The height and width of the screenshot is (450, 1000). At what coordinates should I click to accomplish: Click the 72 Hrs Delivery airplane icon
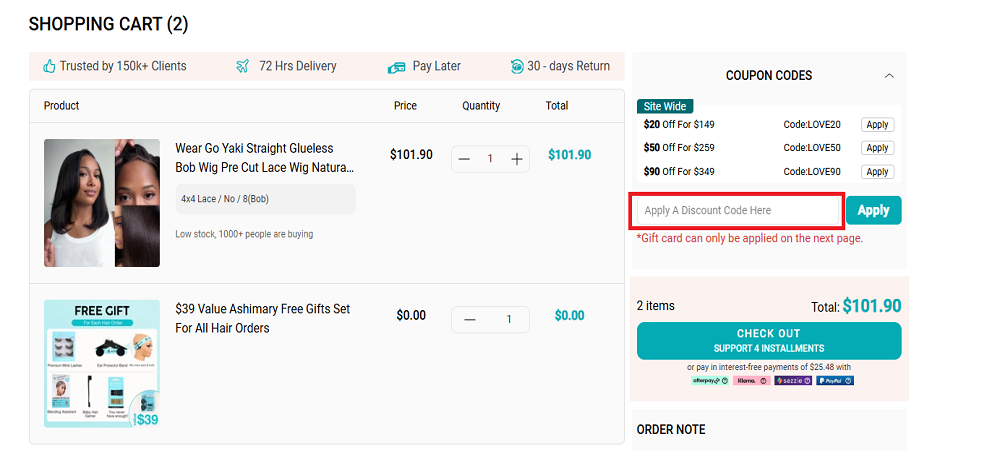(242, 66)
